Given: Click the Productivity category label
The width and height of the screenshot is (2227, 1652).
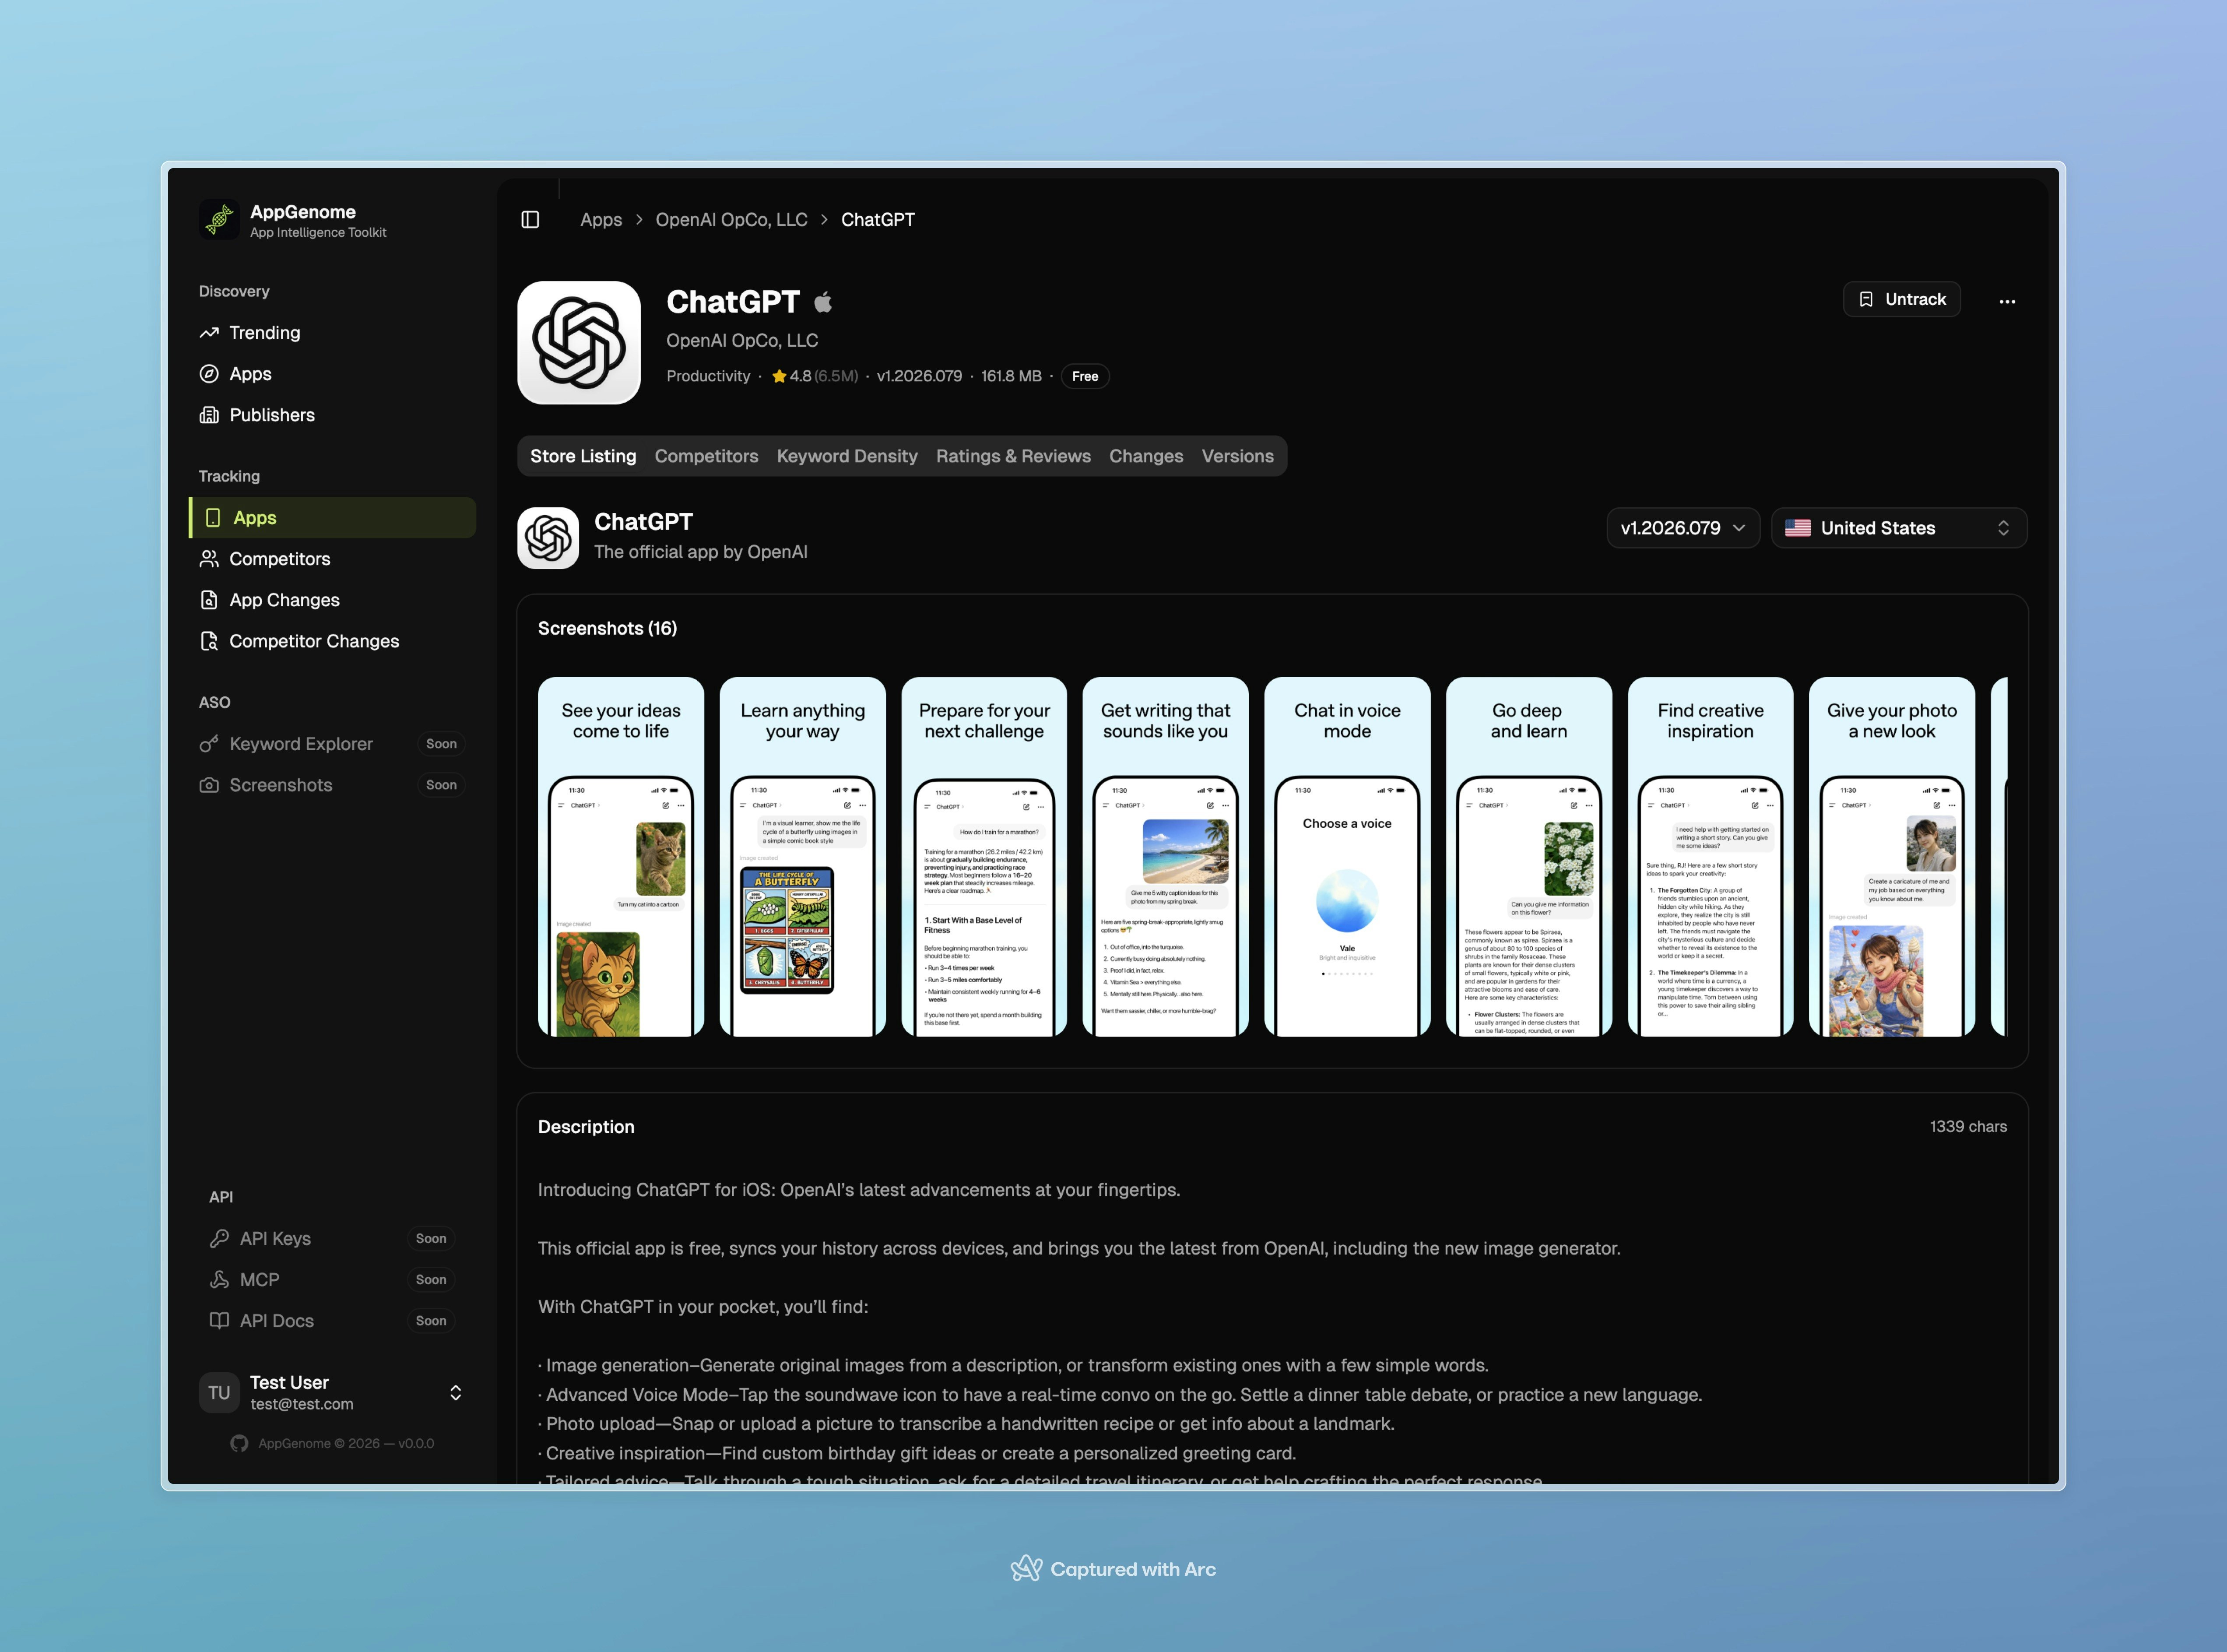Looking at the screenshot, I should click(708, 377).
